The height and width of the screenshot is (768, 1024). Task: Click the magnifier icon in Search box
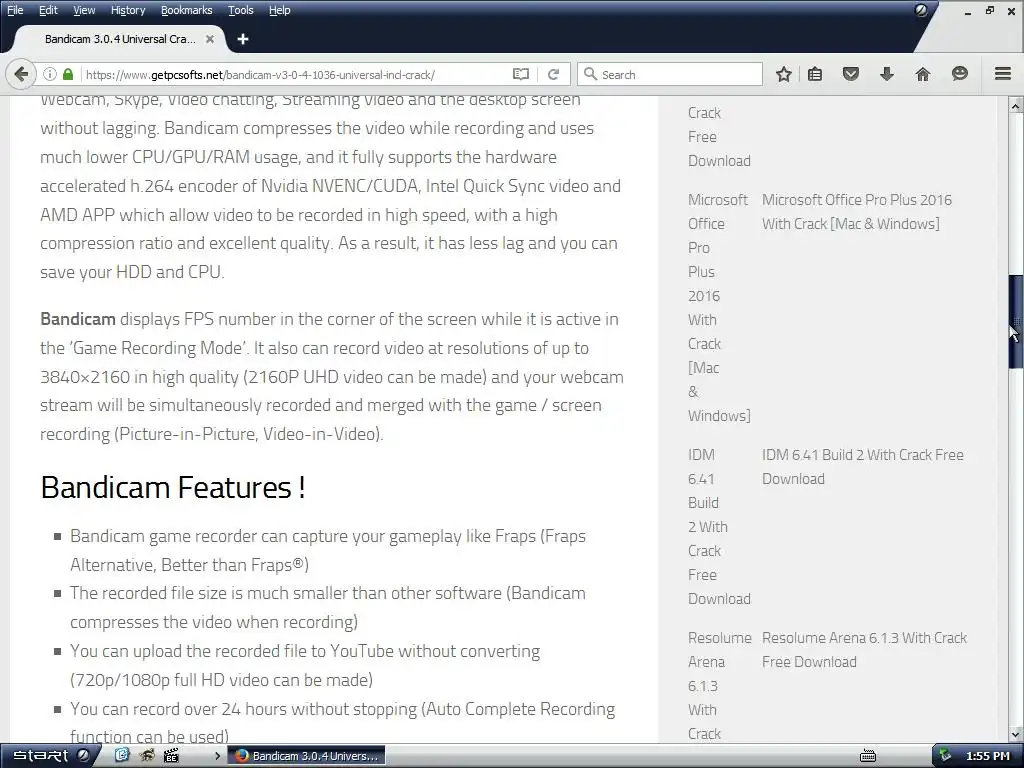pos(590,74)
